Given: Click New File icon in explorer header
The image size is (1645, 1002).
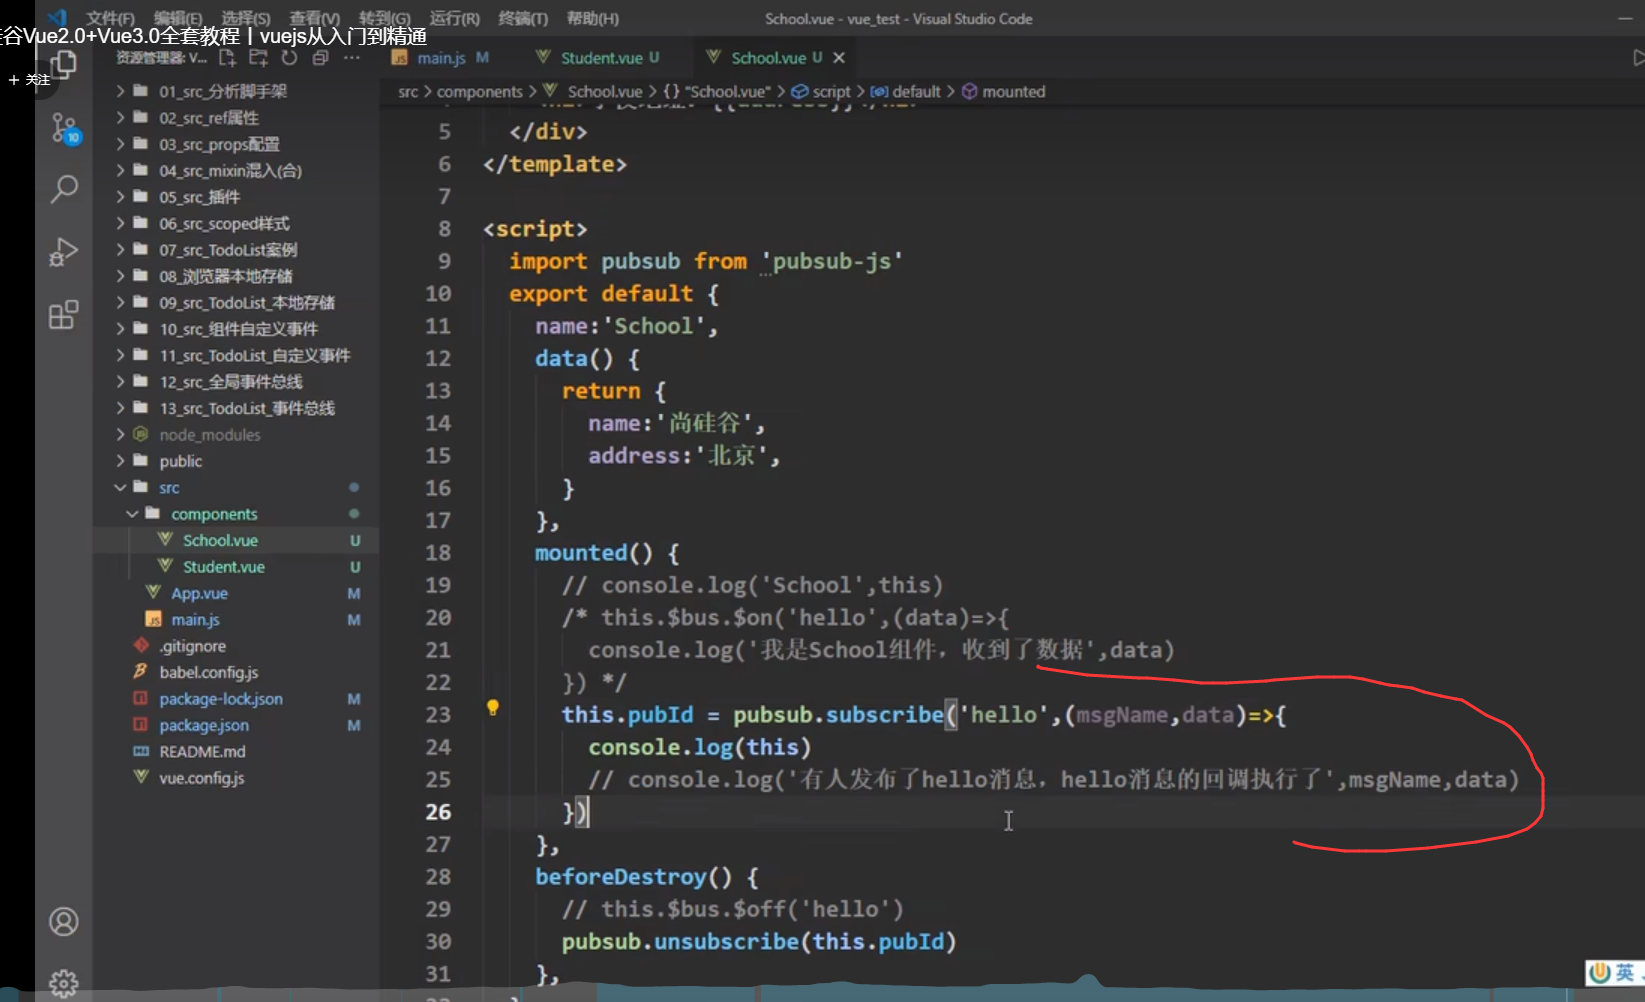Looking at the screenshot, I should coord(228,58).
